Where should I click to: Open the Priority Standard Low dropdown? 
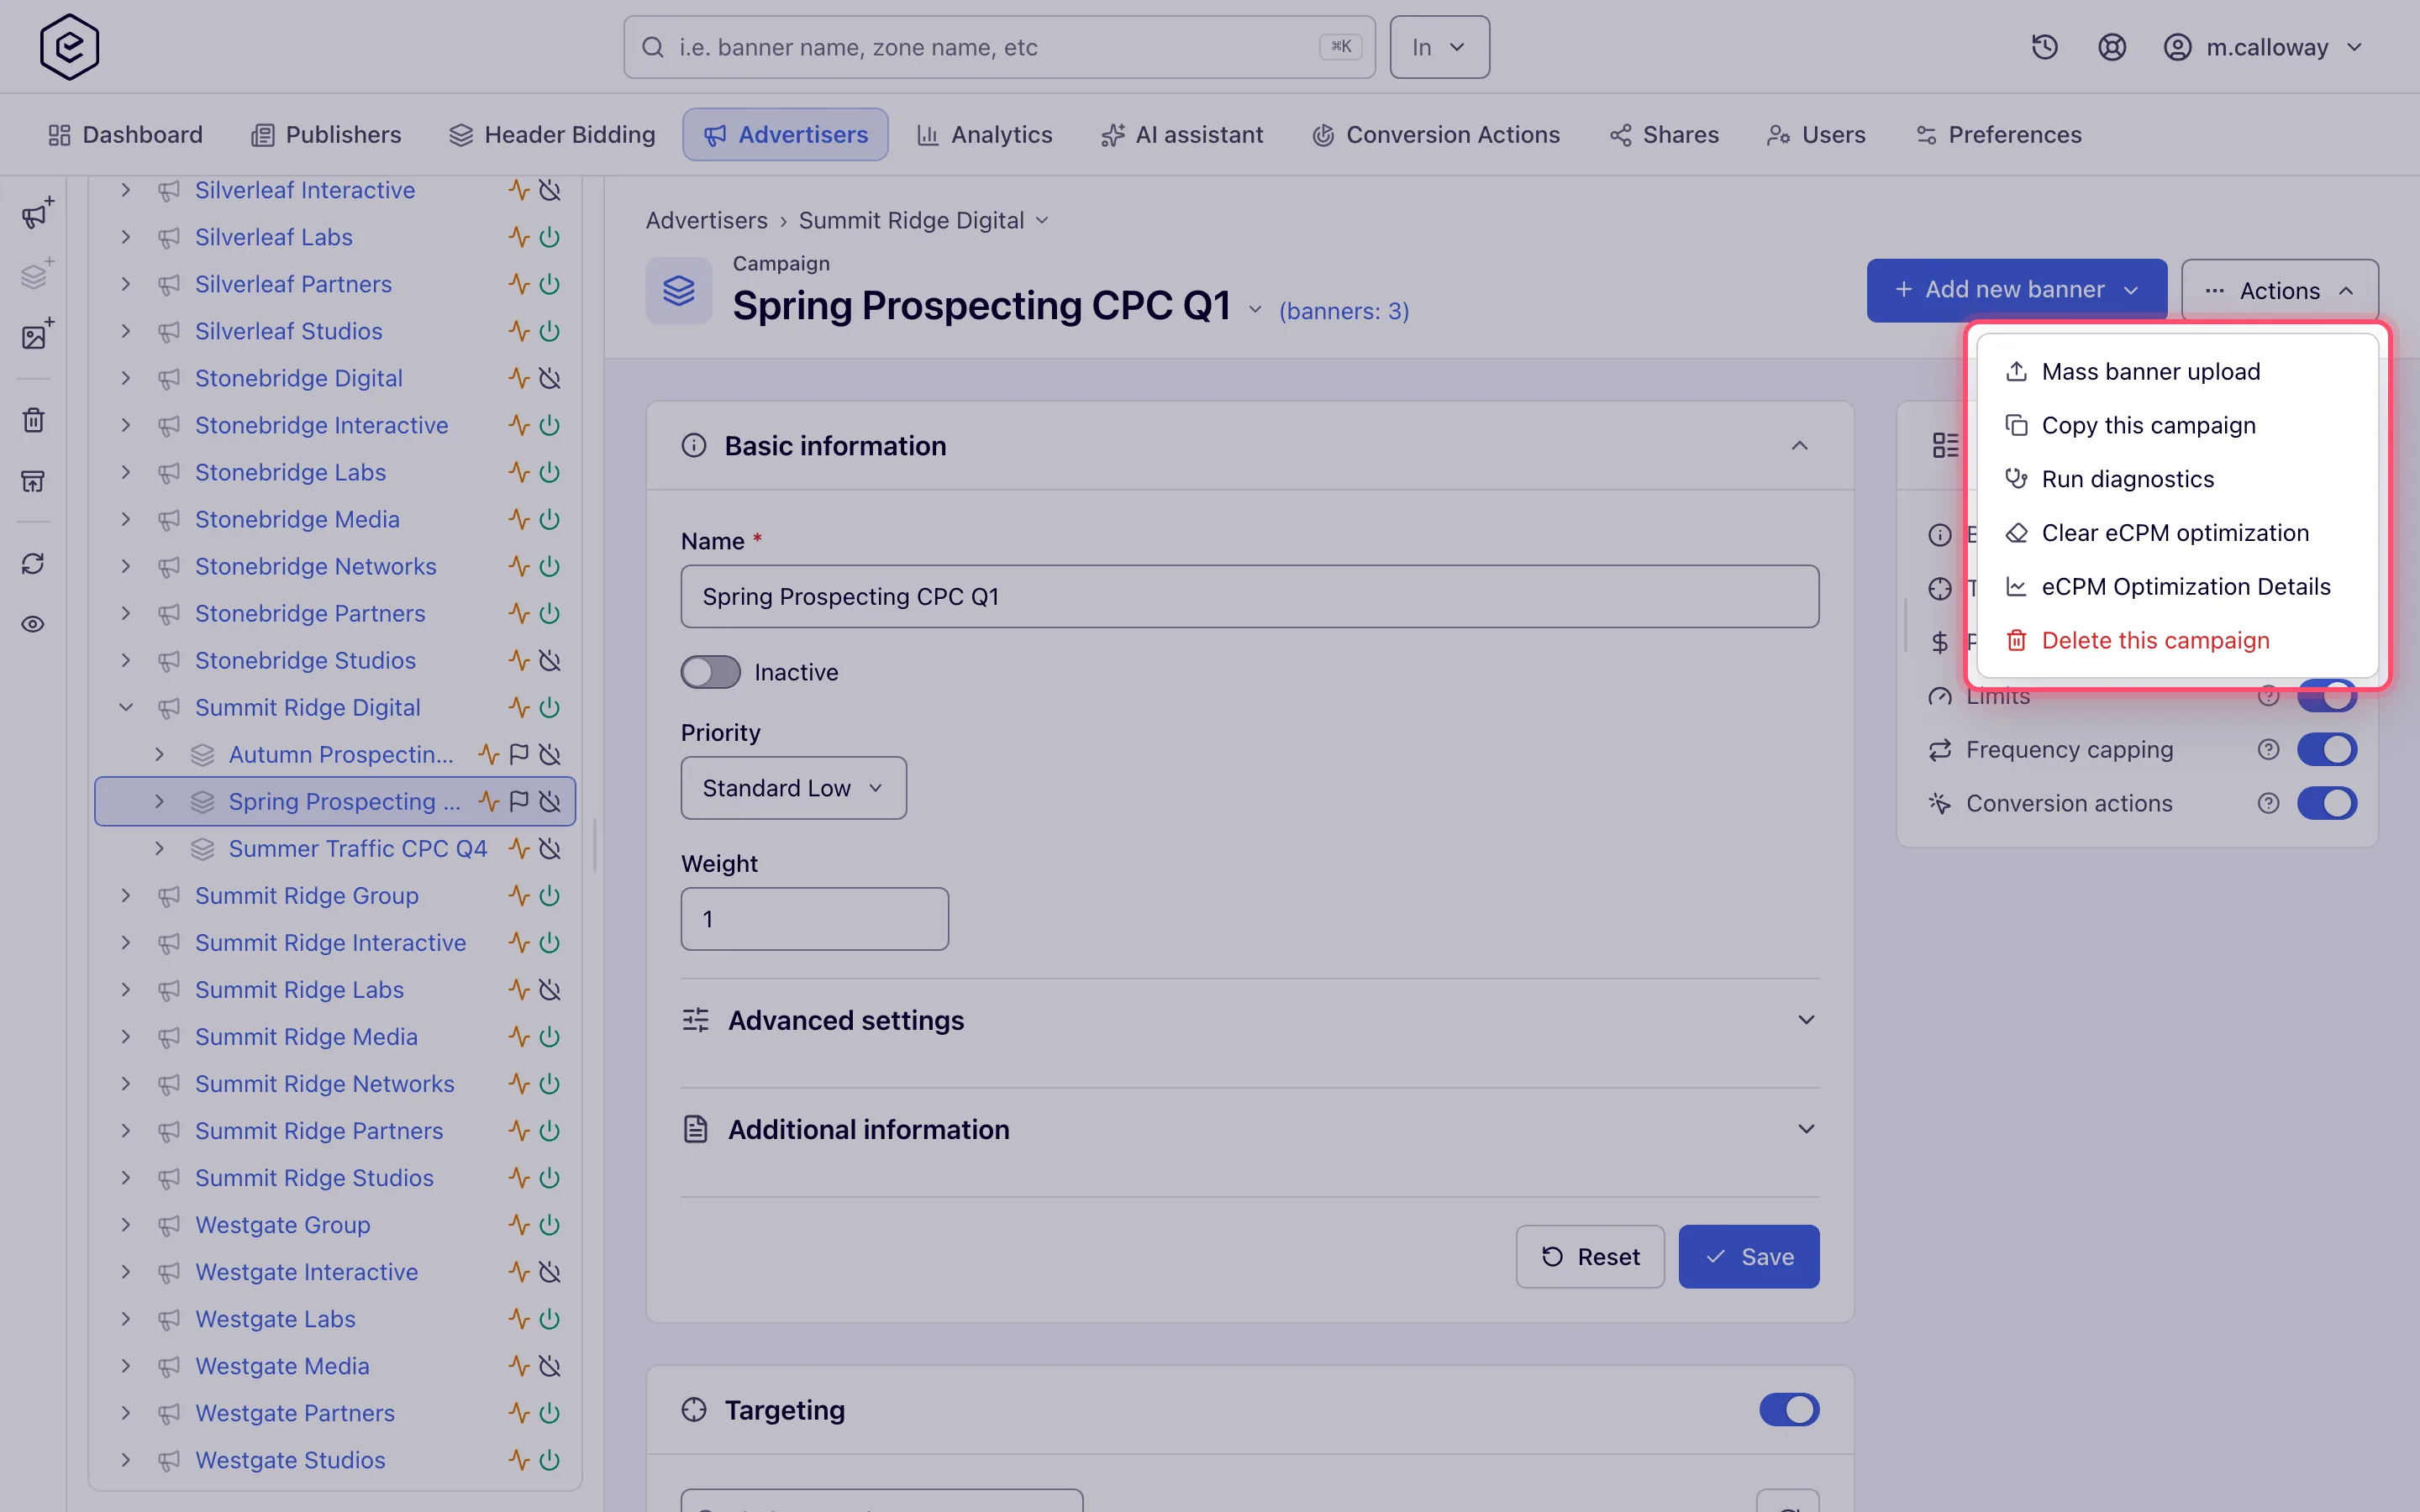[x=793, y=788]
